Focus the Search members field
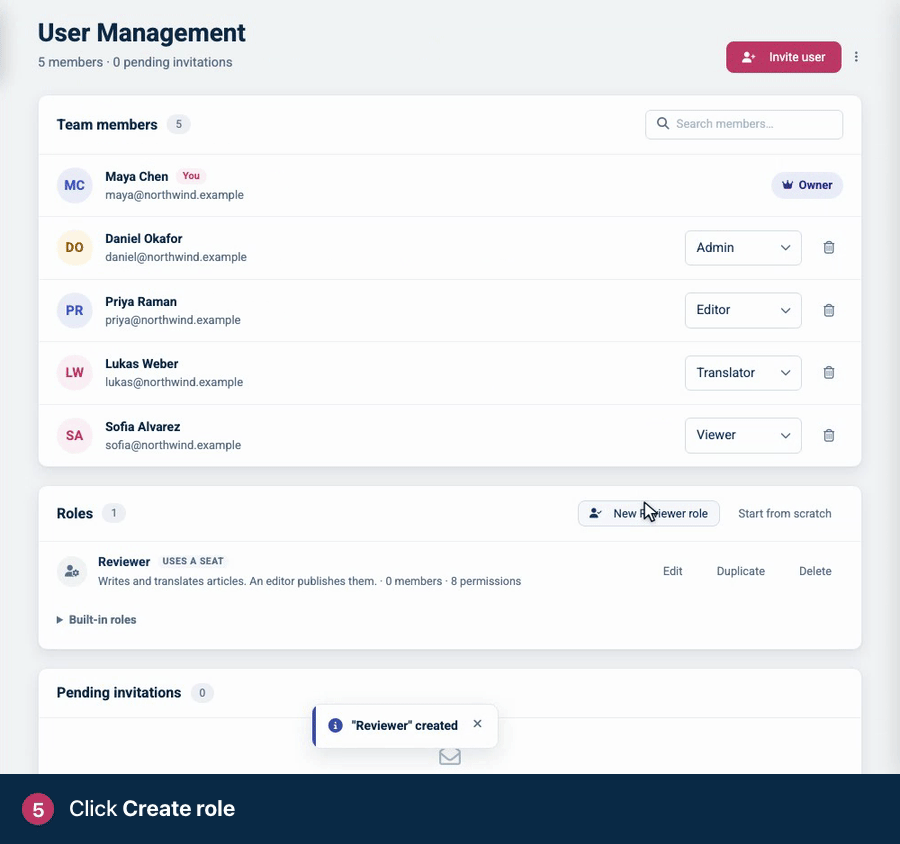The width and height of the screenshot is (900, 844). (x=744, y=124)
